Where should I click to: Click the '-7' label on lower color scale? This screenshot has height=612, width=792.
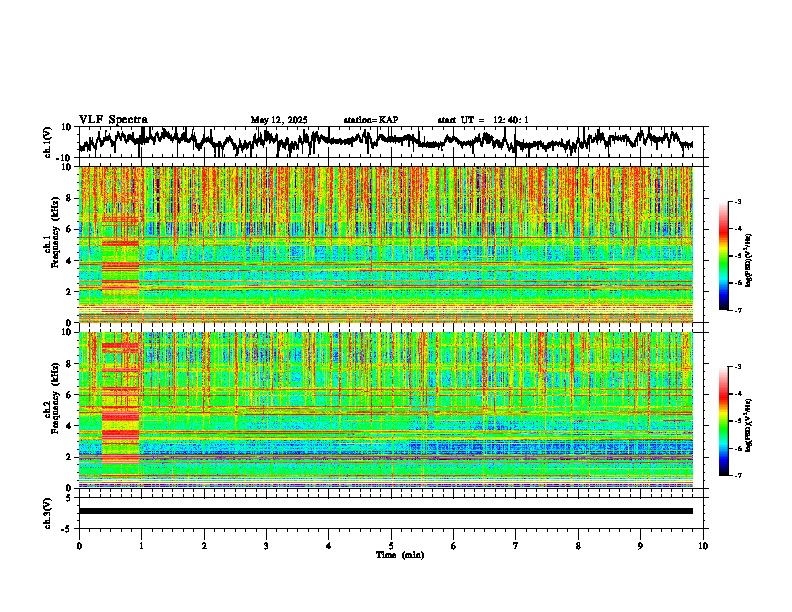[x=738, y=475]
